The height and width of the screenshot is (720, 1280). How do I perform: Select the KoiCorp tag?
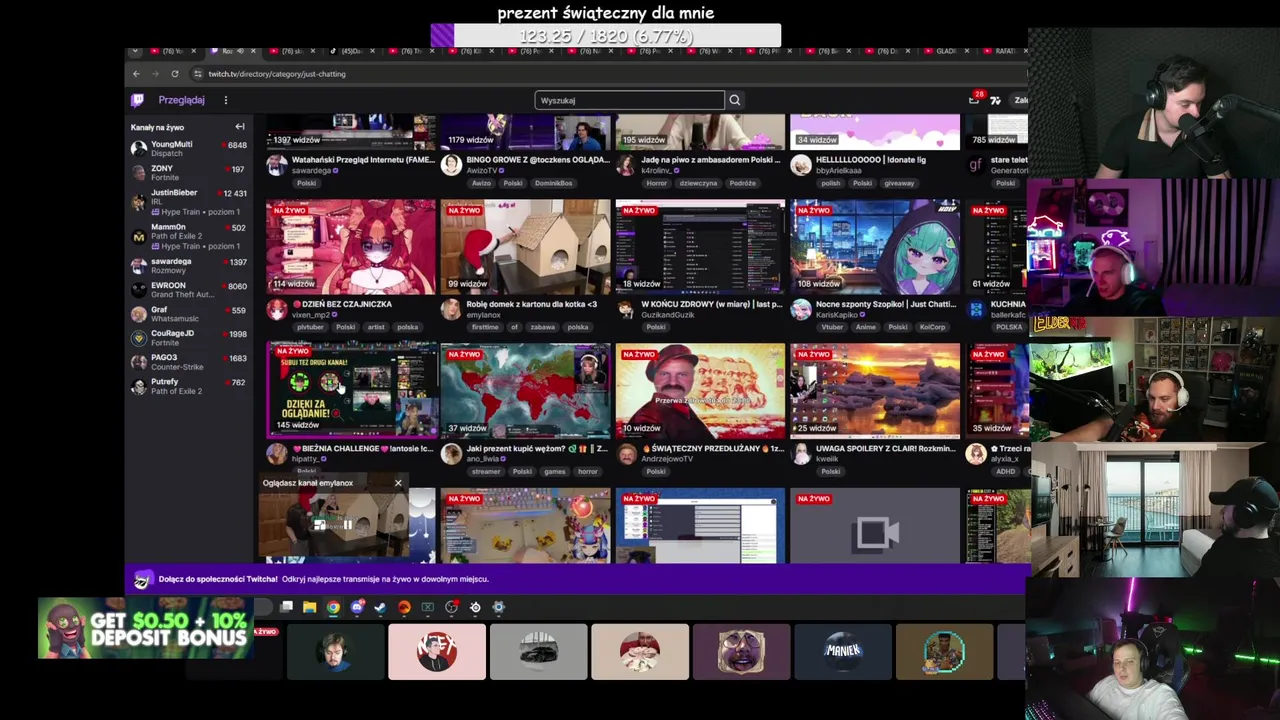pos(932,327)
